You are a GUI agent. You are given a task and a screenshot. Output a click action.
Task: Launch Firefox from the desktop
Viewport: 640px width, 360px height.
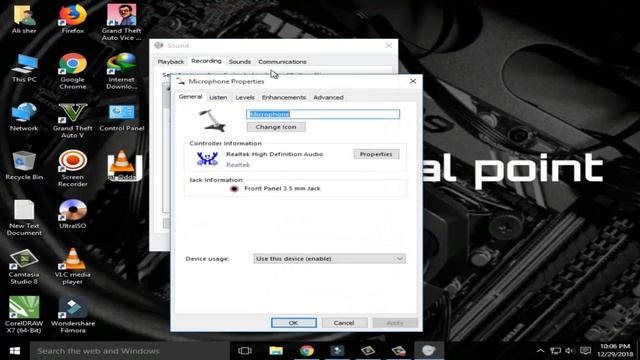[73, 19]
